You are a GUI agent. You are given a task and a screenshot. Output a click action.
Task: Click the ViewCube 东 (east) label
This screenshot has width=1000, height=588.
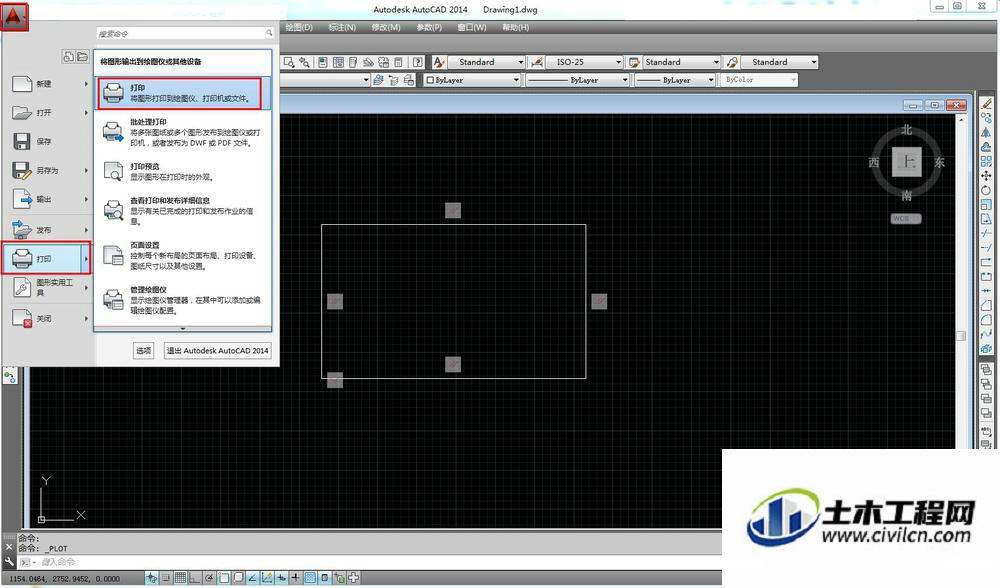pos(939,163)
